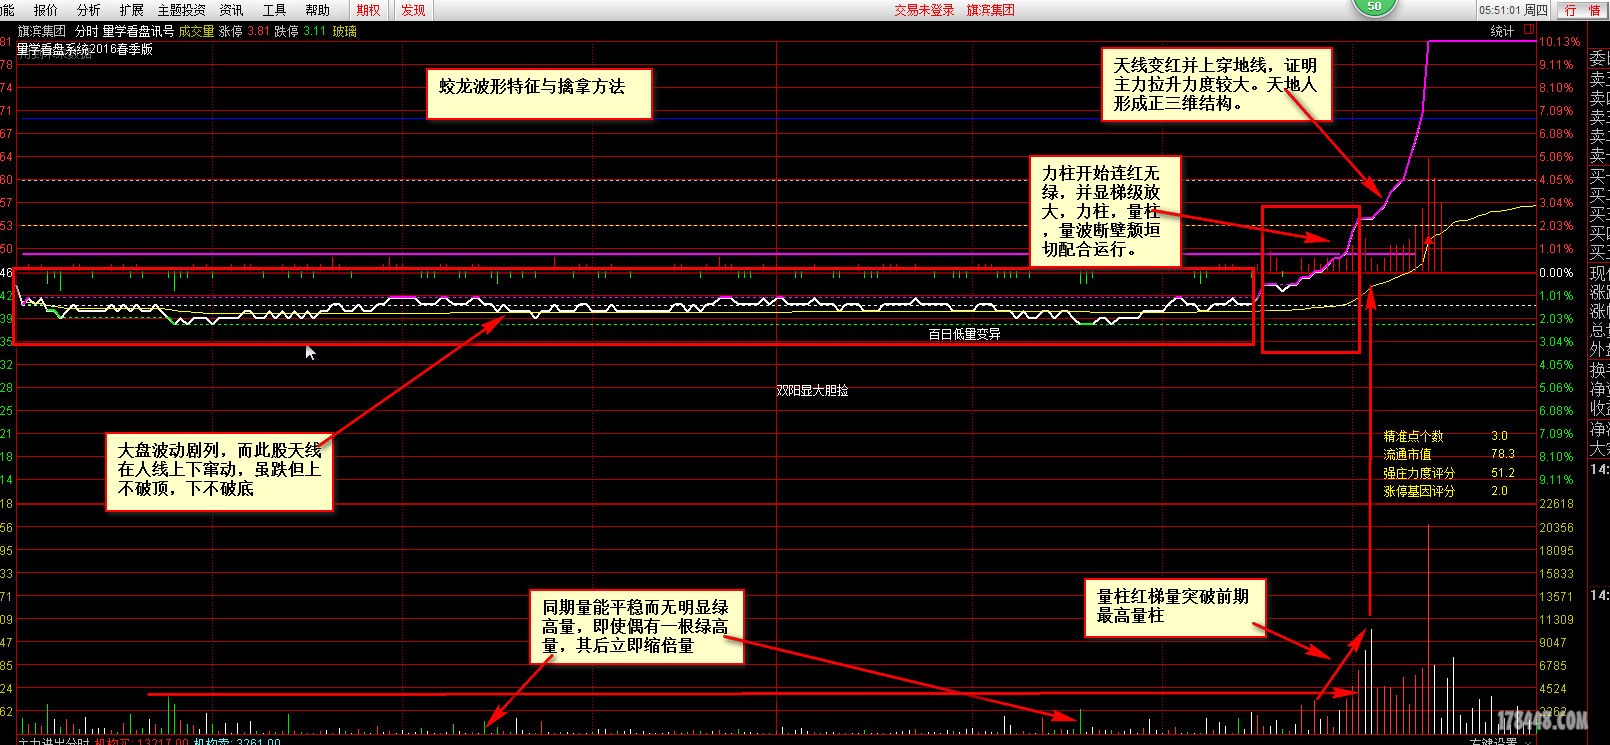The width and height of the screenshot is (1610, 745).
Task: Click the 0.00% axis baseline label
Action: click(x=1556, y=272)
